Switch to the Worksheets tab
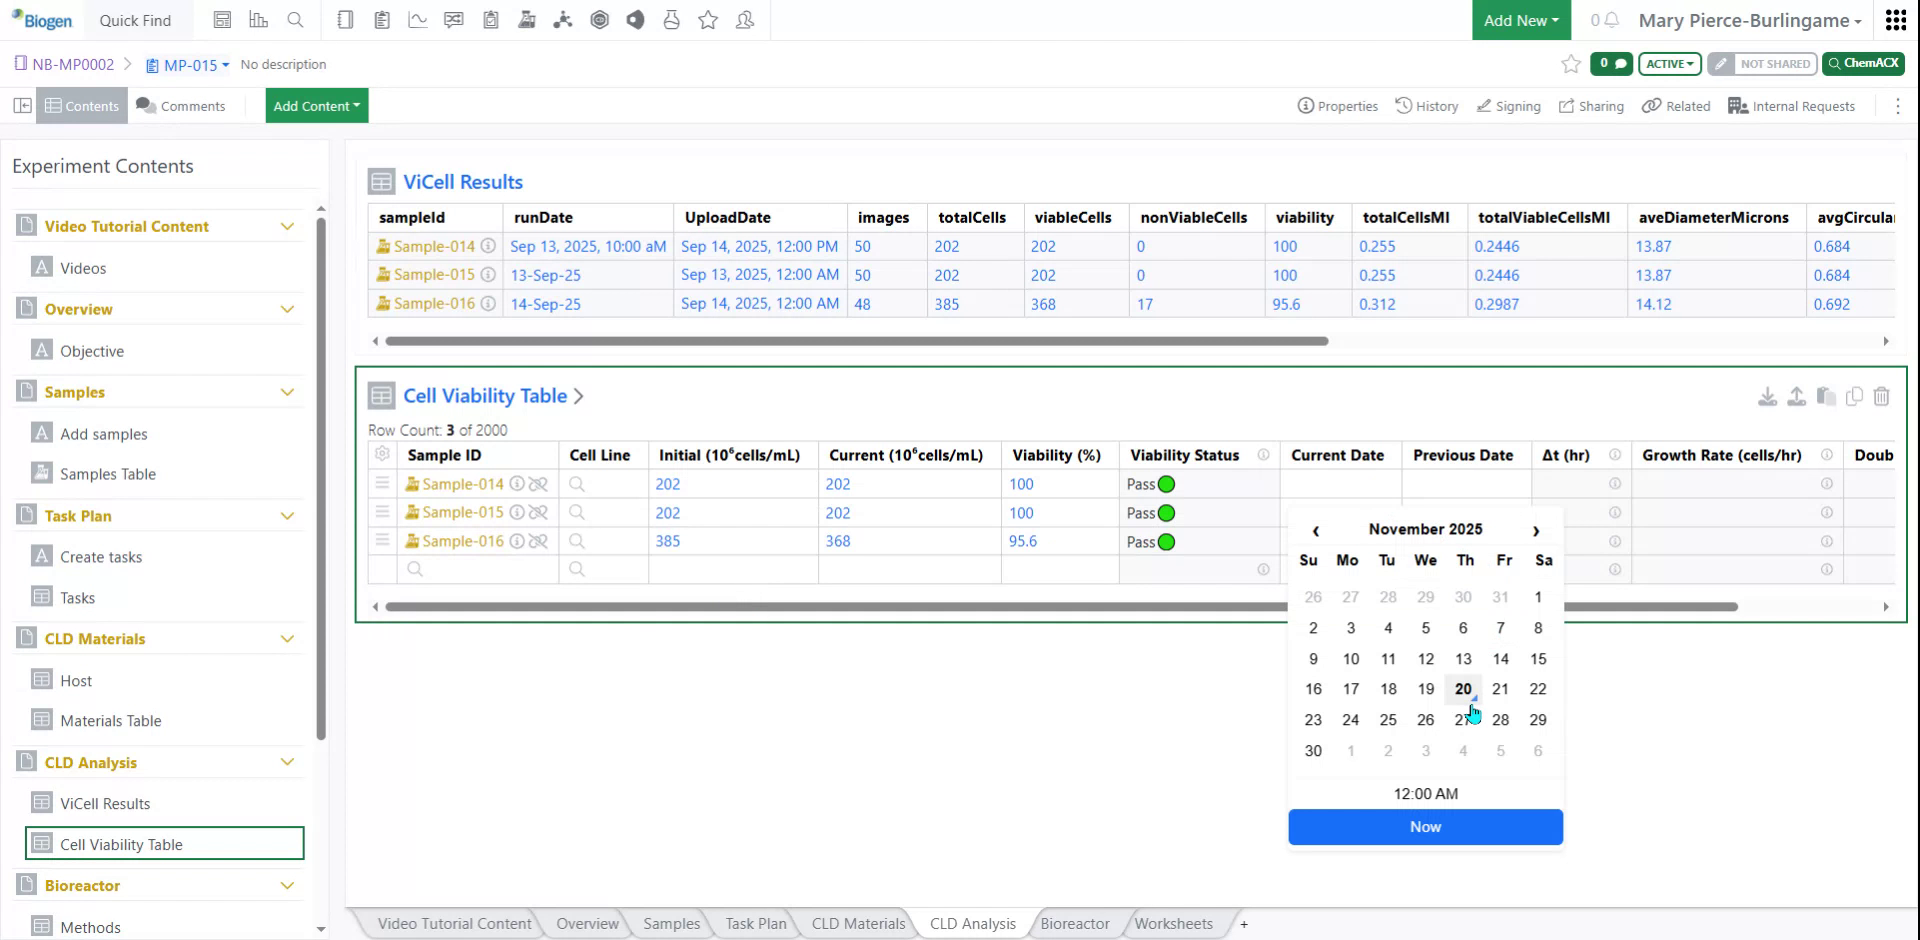 pos(1173,923)
